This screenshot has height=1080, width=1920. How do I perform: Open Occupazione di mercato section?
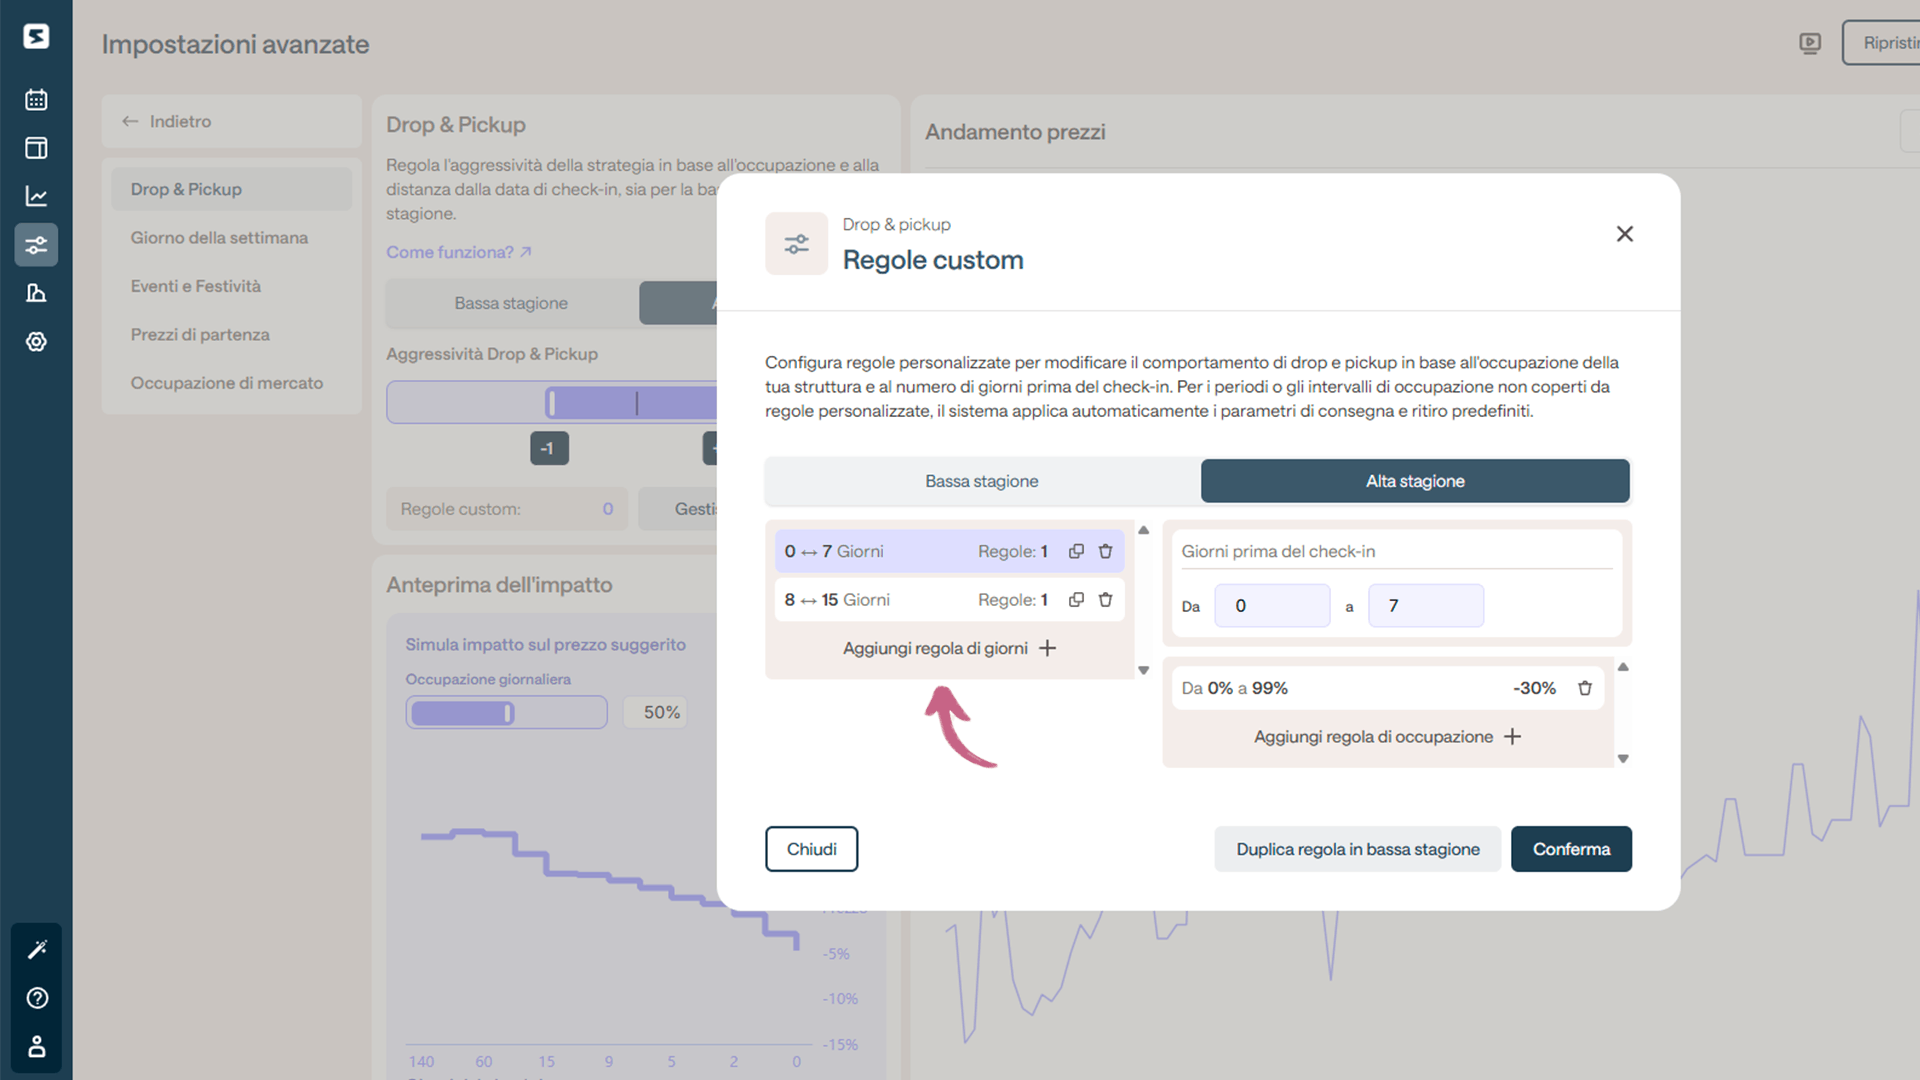pyautogui.click(x=227, y=383)
